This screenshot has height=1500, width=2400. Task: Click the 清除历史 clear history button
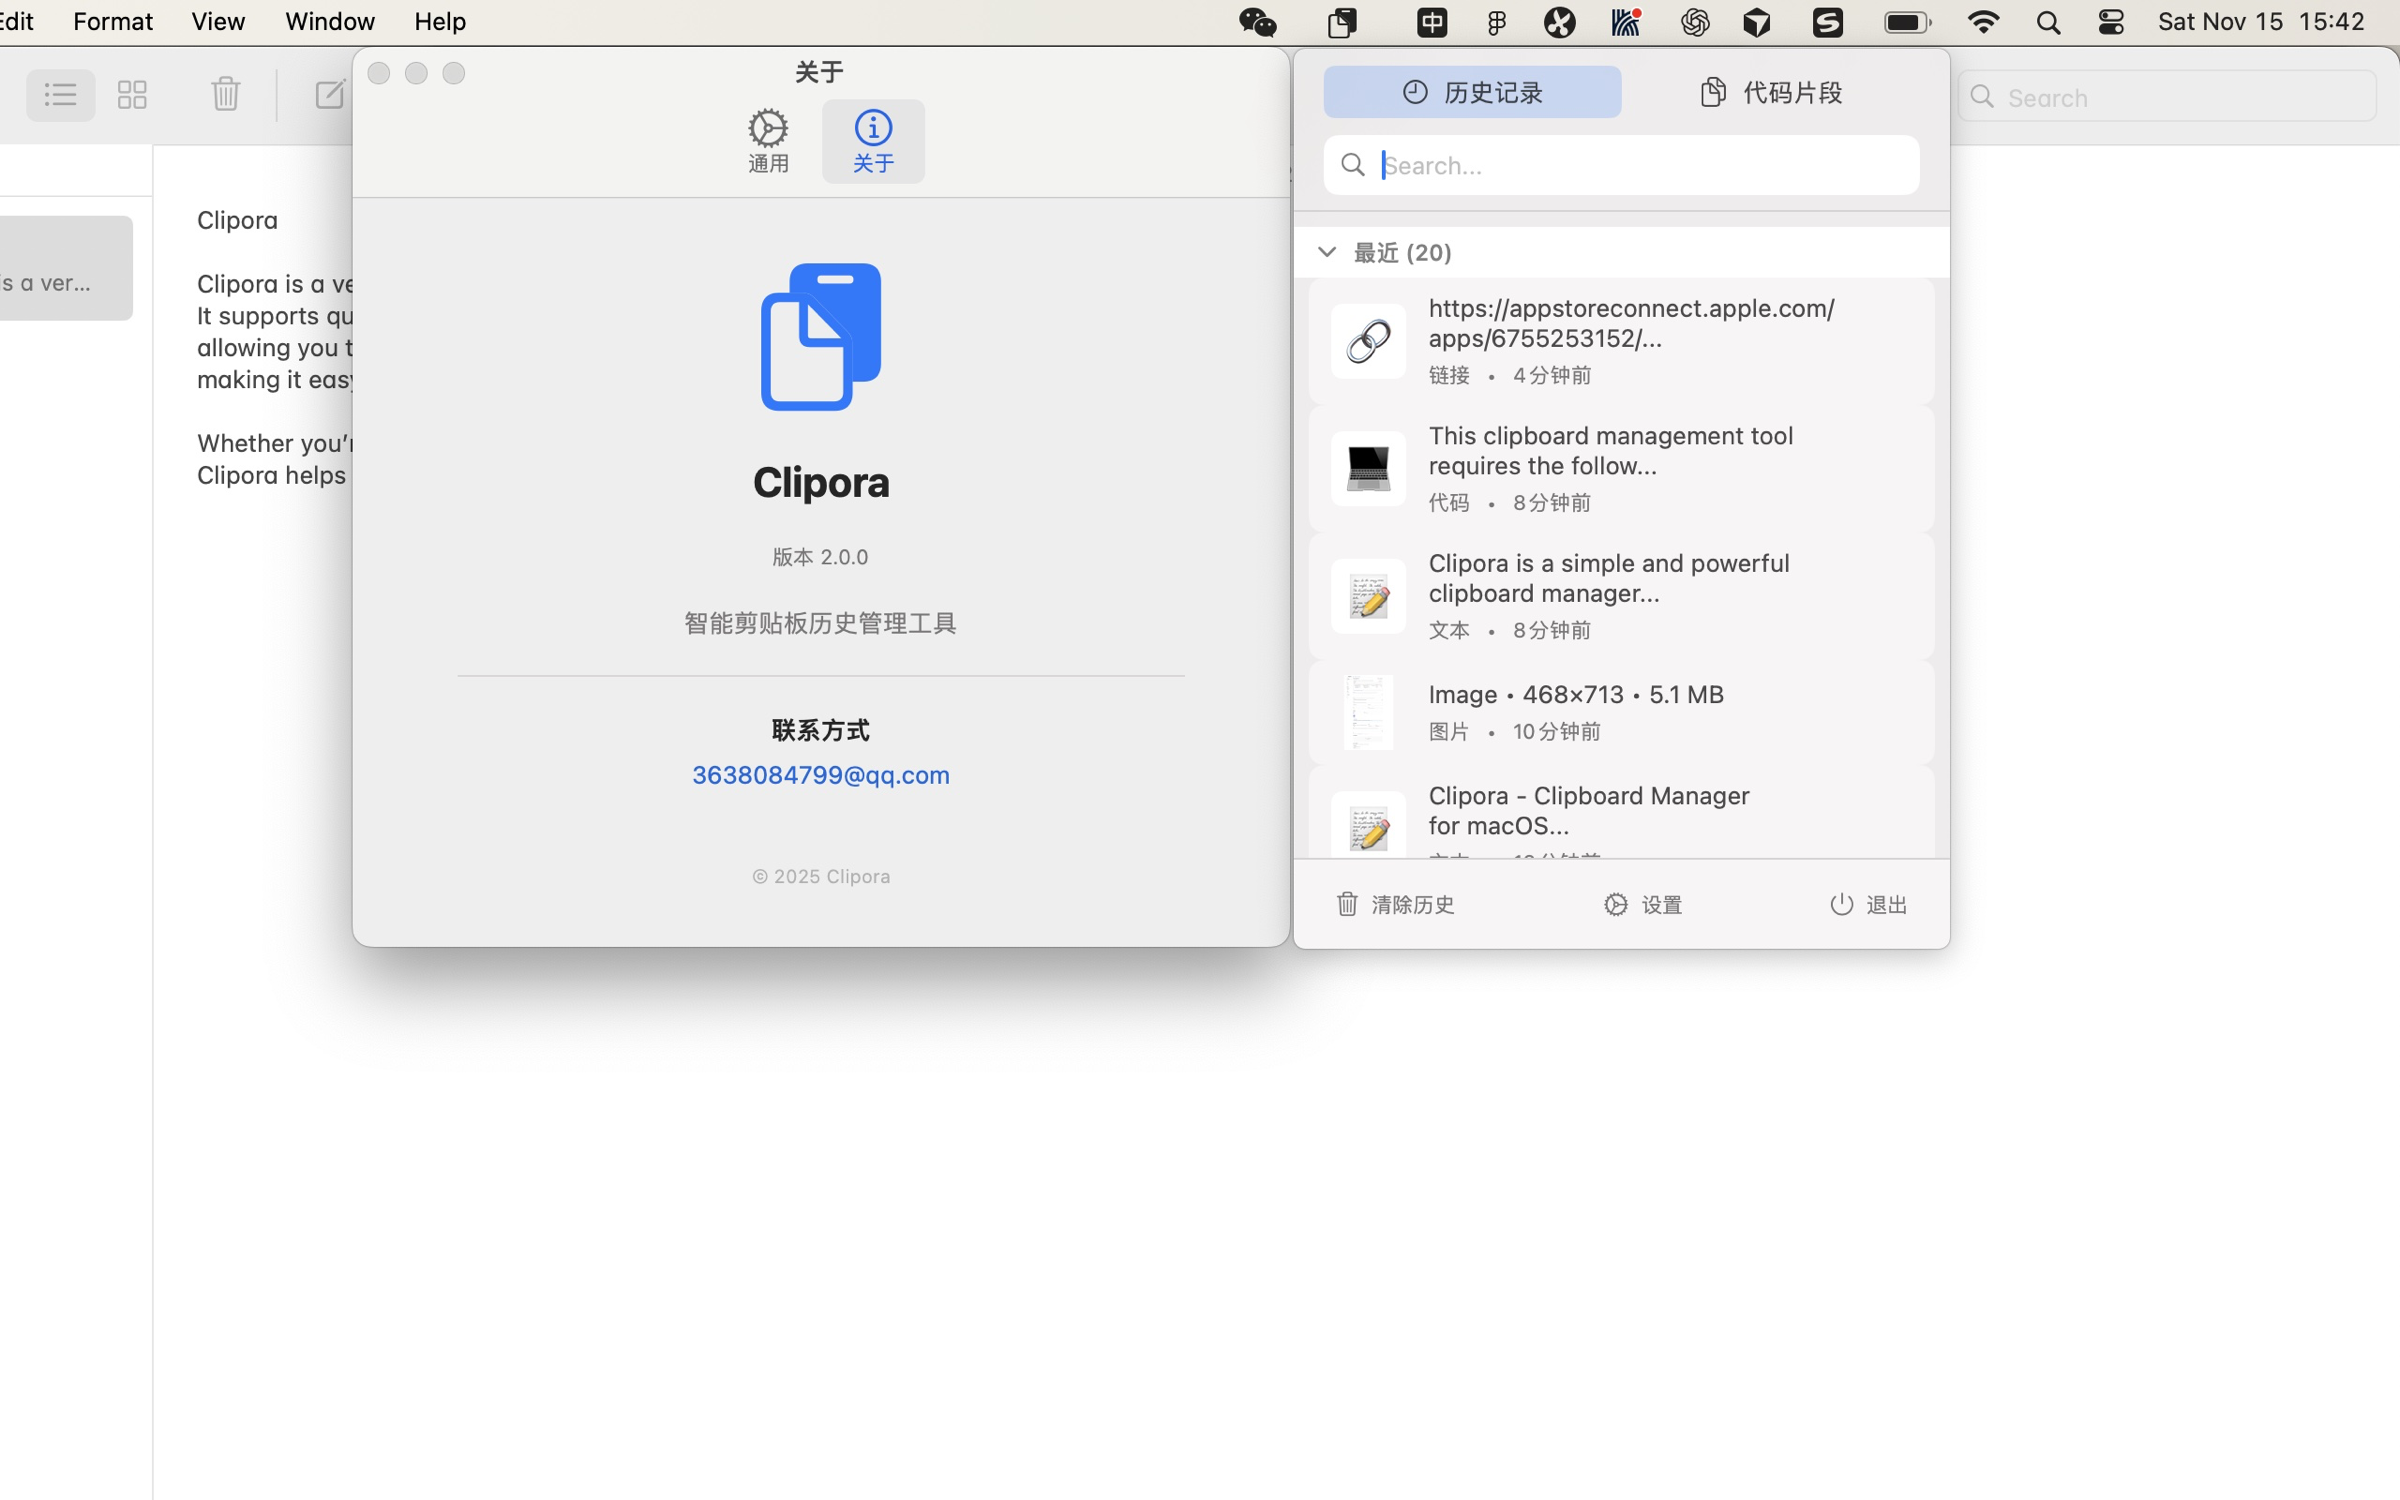pos(1396,904)
